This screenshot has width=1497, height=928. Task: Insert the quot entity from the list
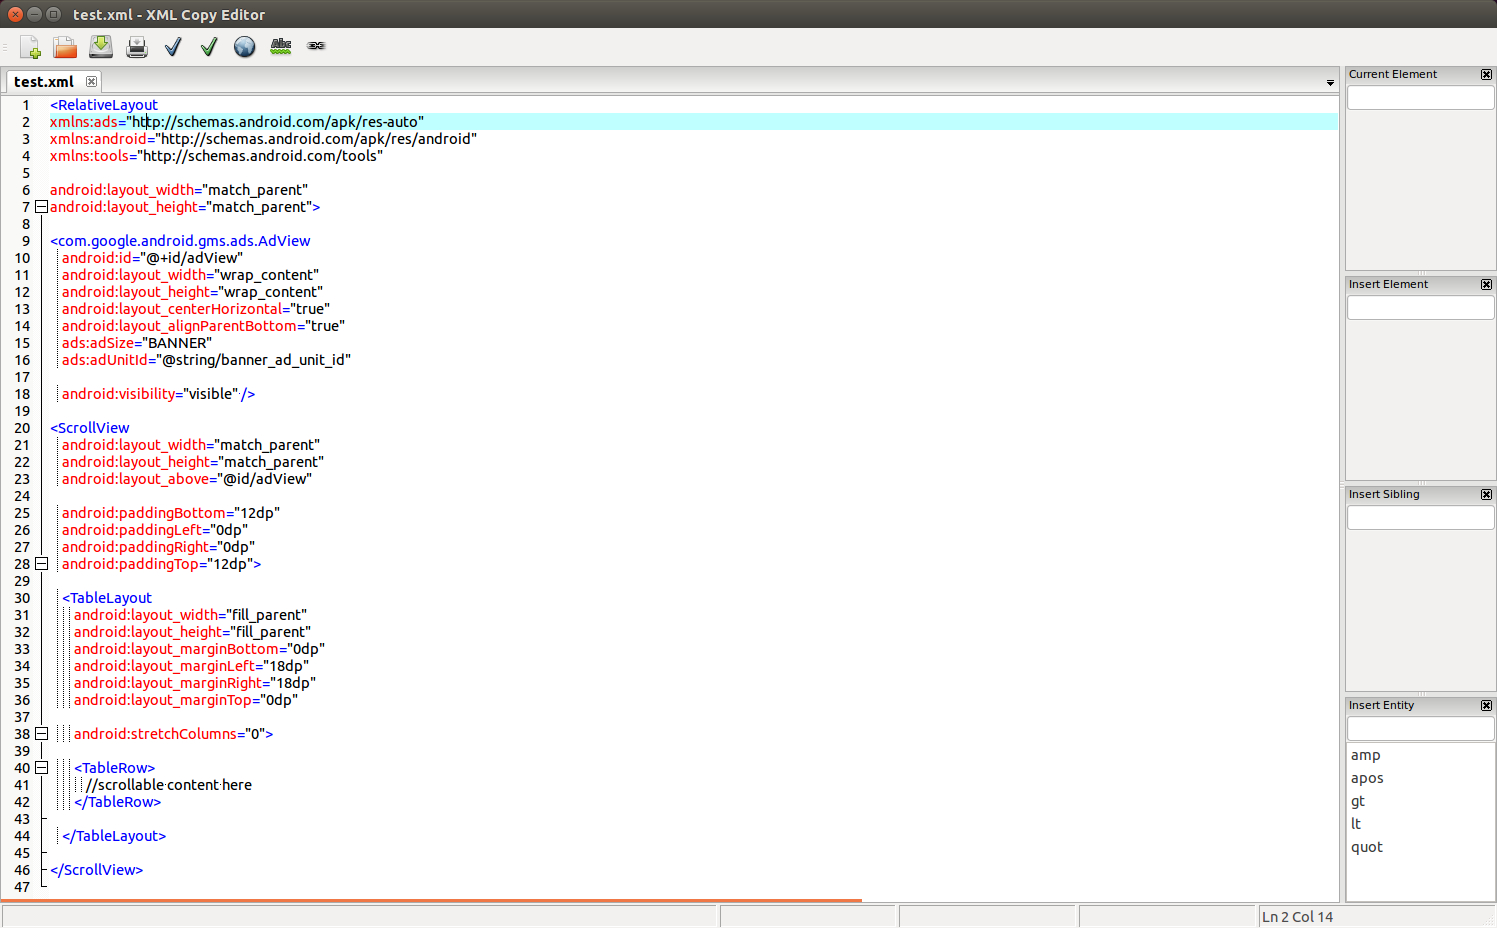click(1367, 846)
